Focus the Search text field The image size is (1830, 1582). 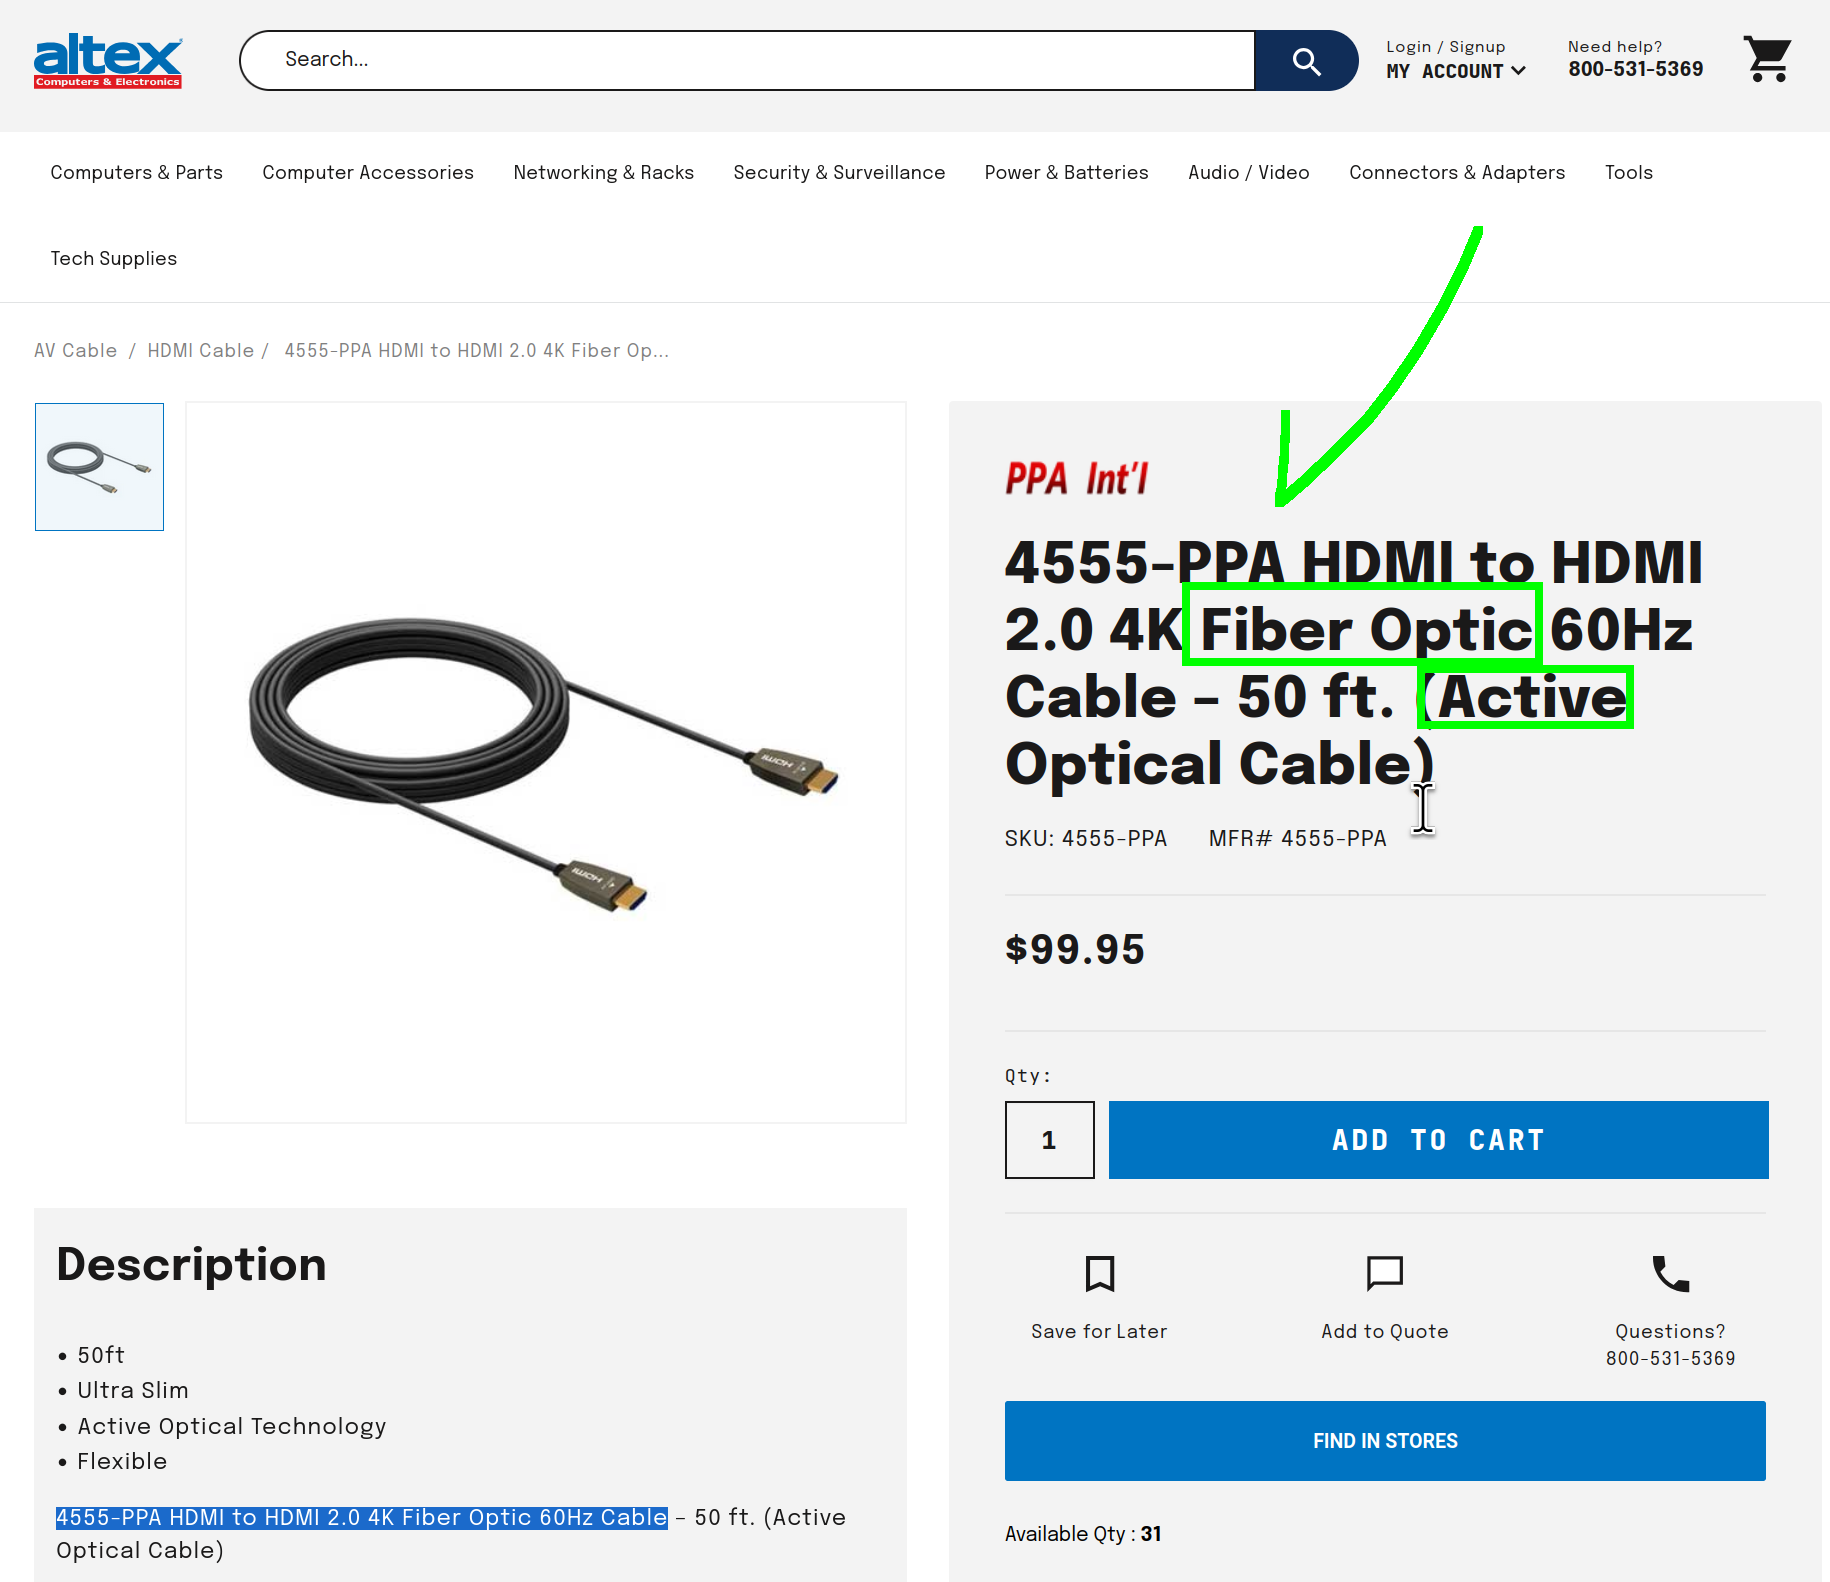[x=747, y=61]
